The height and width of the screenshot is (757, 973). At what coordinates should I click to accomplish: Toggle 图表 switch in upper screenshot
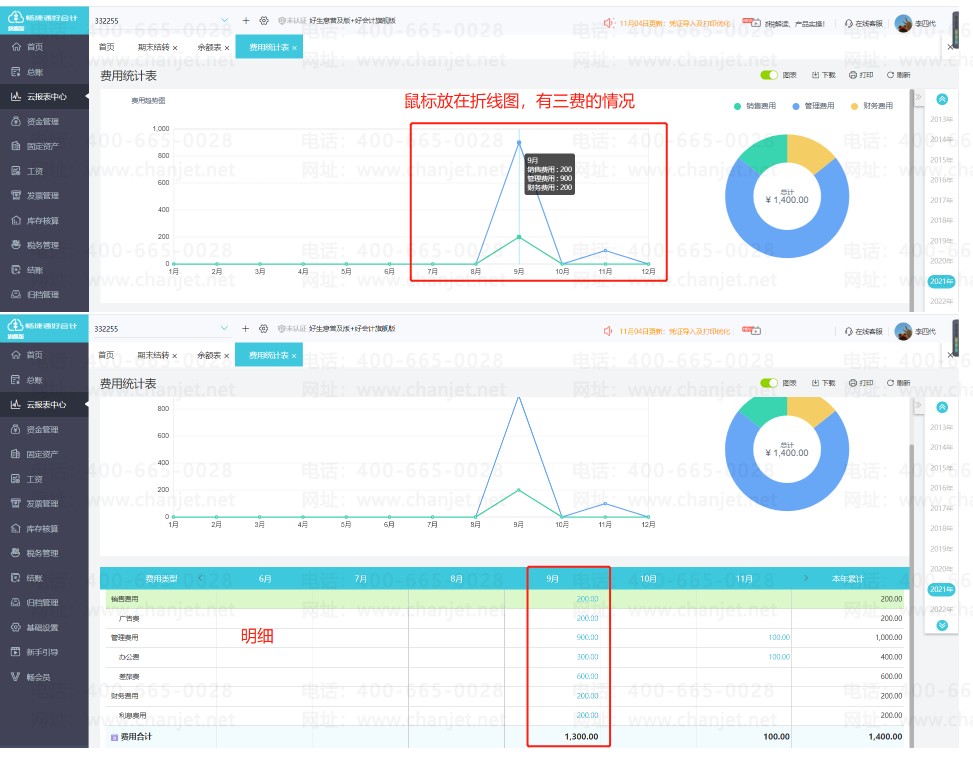(x=769, y=75)
